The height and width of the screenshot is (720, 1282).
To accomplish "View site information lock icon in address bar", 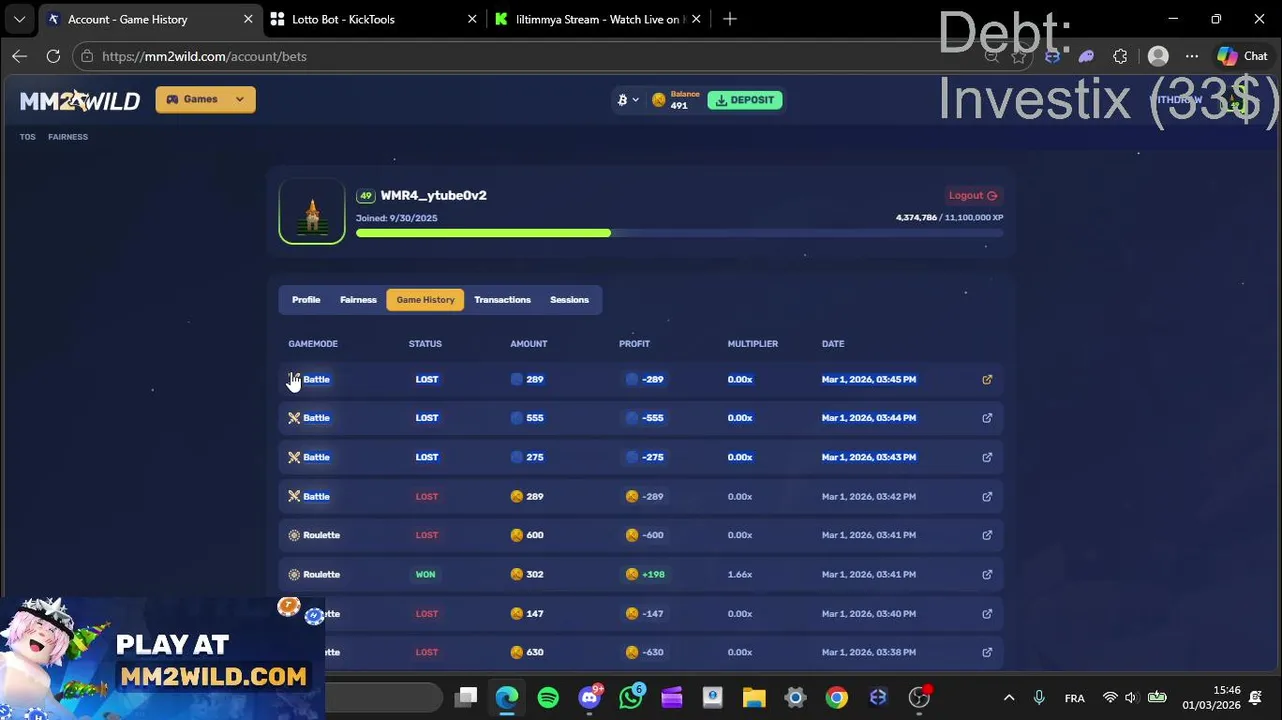I will coord(87,56).
